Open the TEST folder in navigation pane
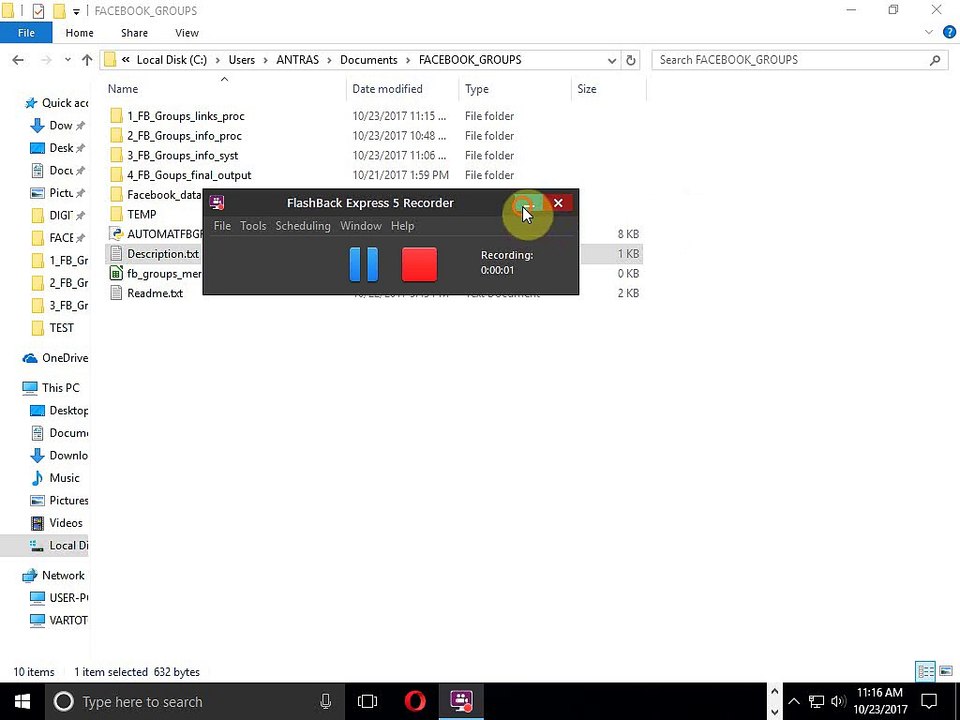The image size is (960, 720). 61,328
